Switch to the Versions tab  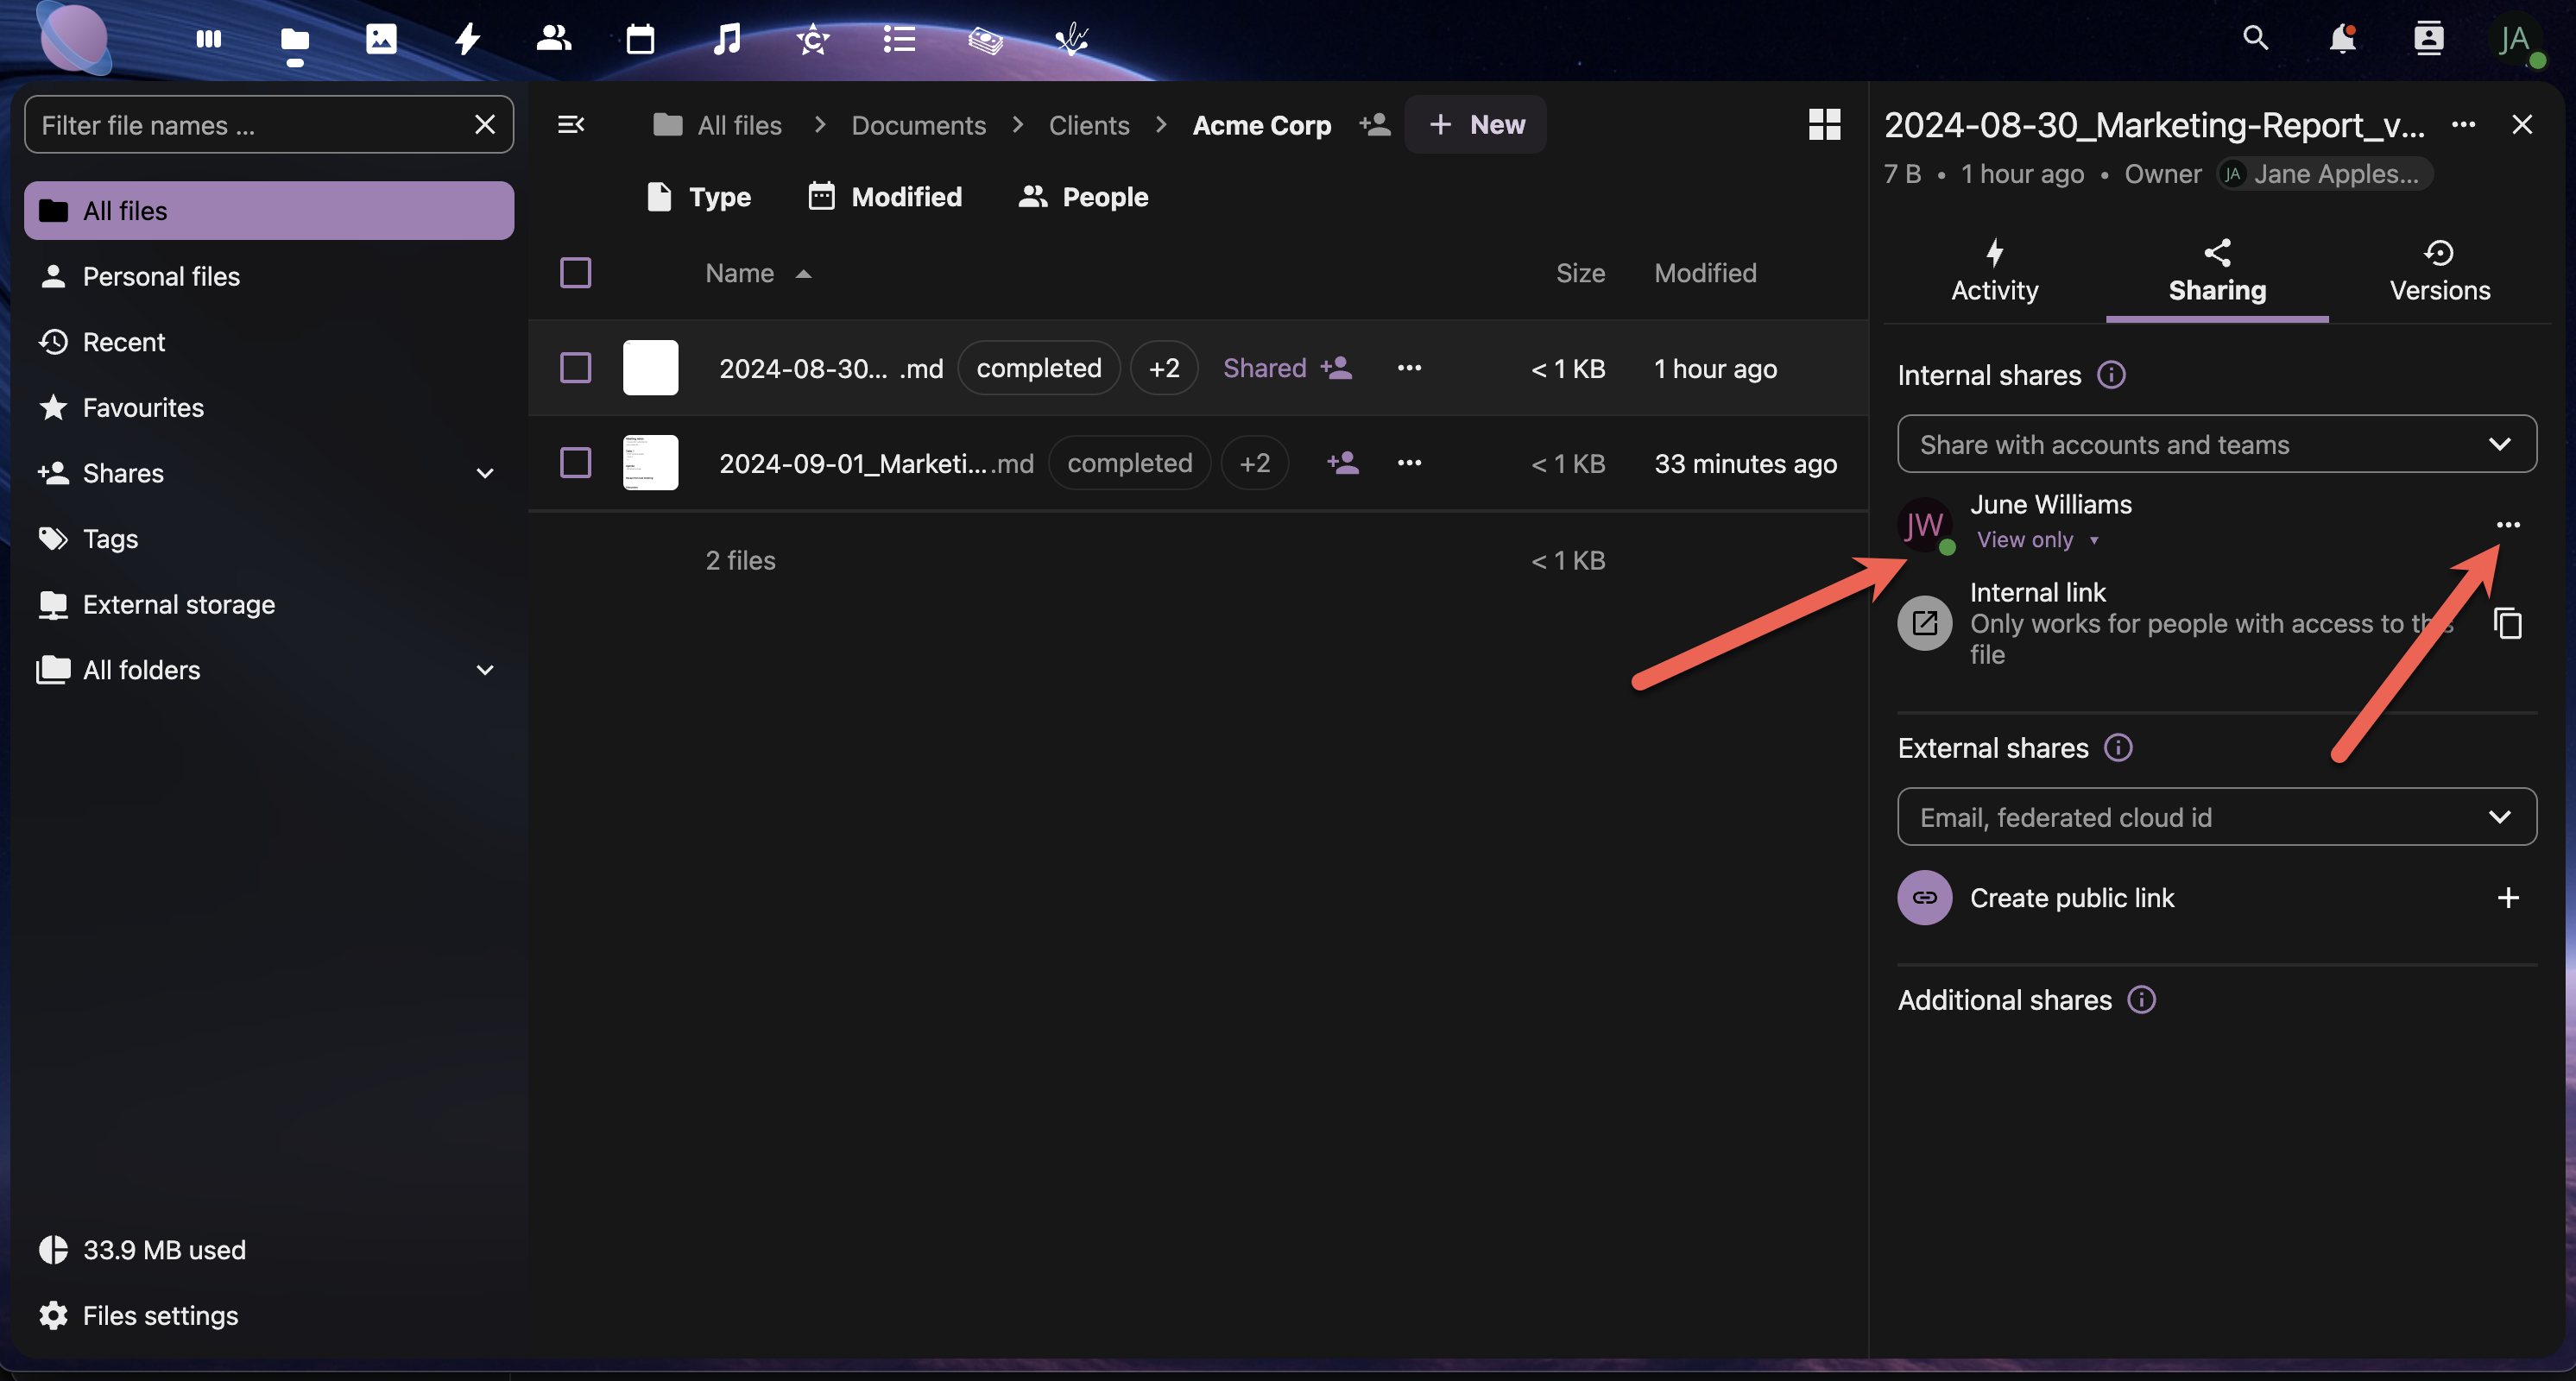click(2438, 271)
